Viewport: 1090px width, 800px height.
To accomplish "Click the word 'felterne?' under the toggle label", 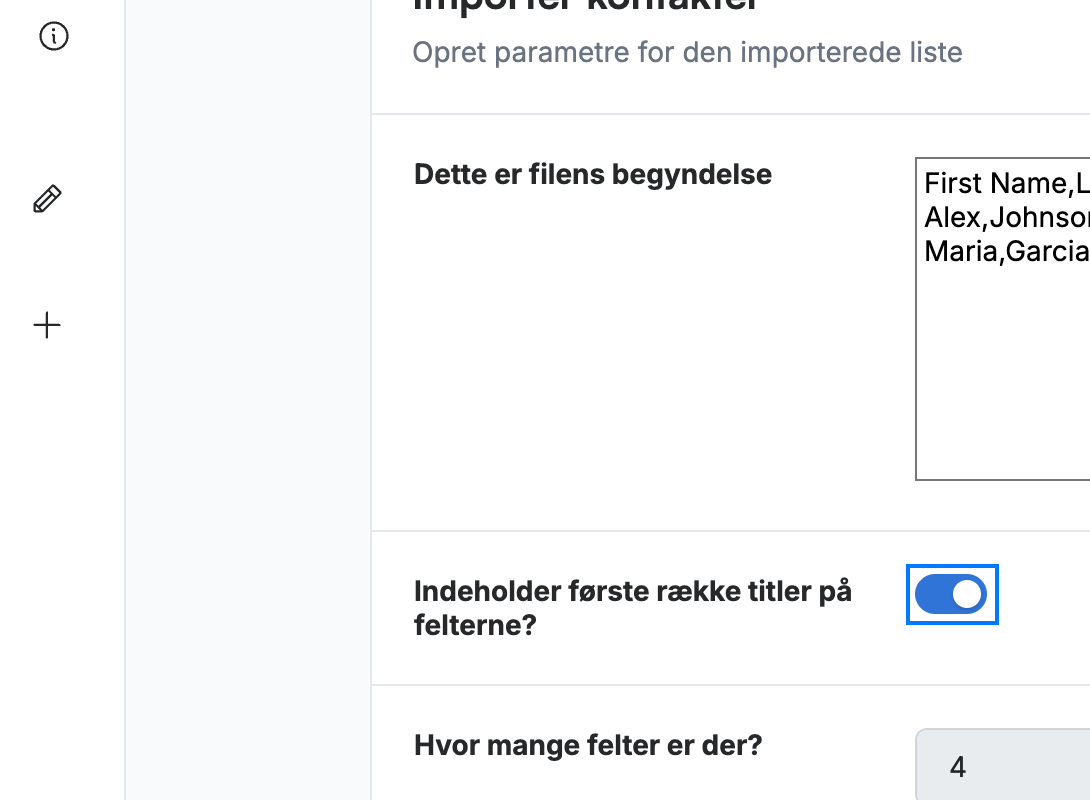I will [x=475, y=626].
